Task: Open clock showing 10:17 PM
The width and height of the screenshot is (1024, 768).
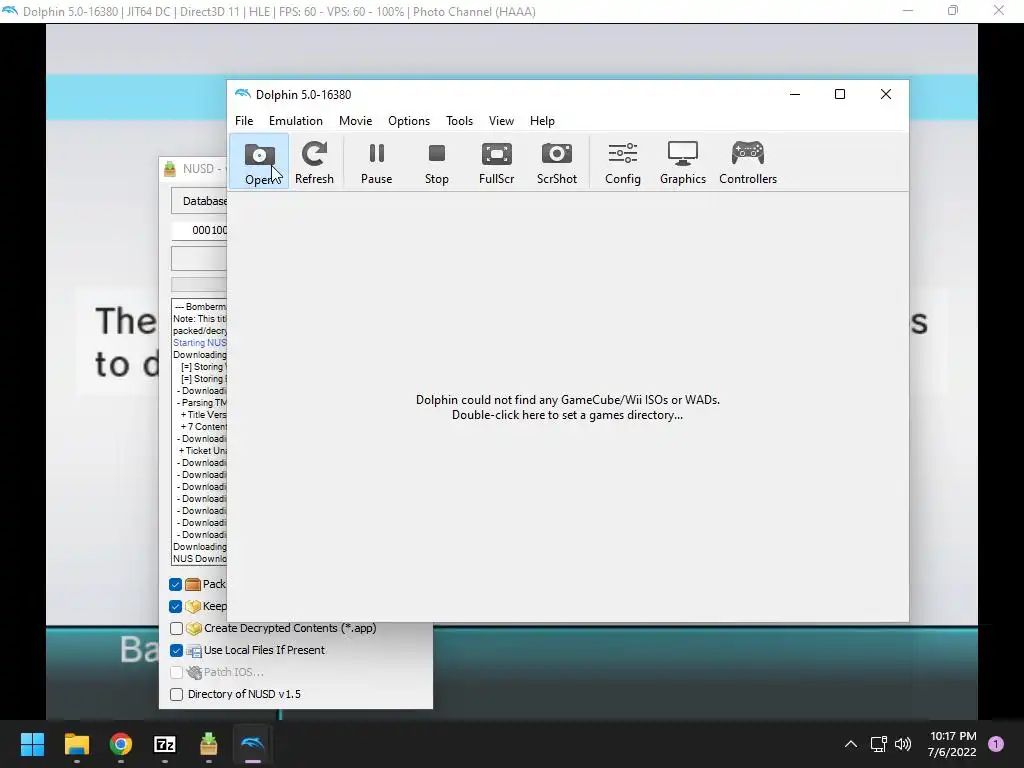Action: point(952,744)
